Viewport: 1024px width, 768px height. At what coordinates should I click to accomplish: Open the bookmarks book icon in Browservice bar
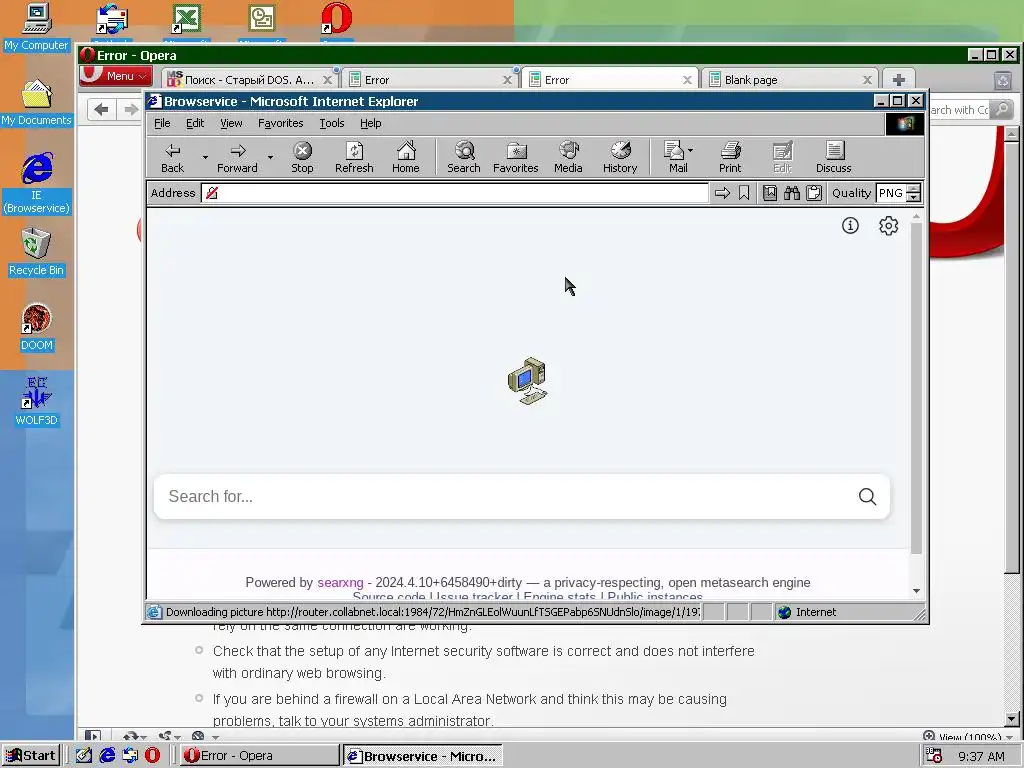click(770, 193)
